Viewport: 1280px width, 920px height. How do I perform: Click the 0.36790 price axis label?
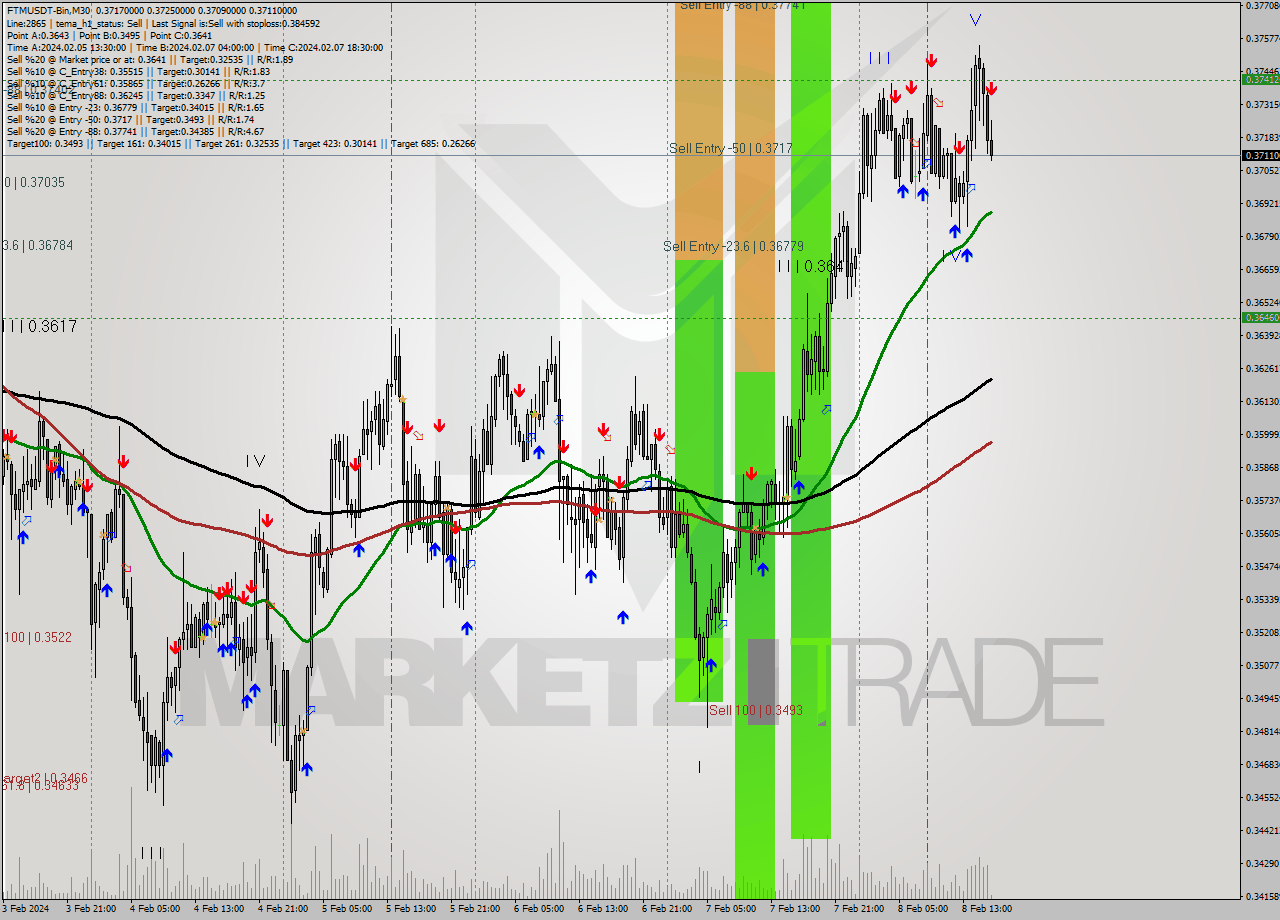[1263, 236]
